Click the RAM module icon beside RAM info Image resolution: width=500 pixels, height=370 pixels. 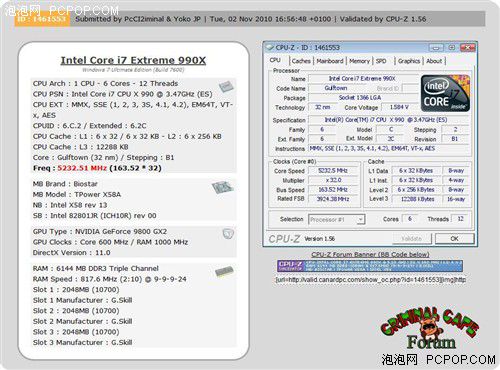click(224, 272)
